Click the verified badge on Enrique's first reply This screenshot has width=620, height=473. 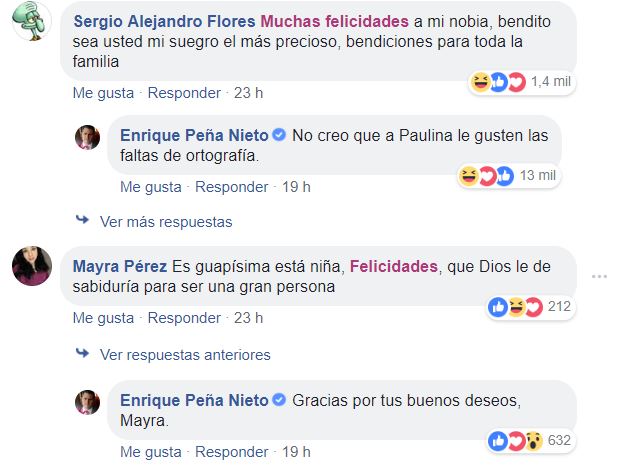click(x=281, y=134)
